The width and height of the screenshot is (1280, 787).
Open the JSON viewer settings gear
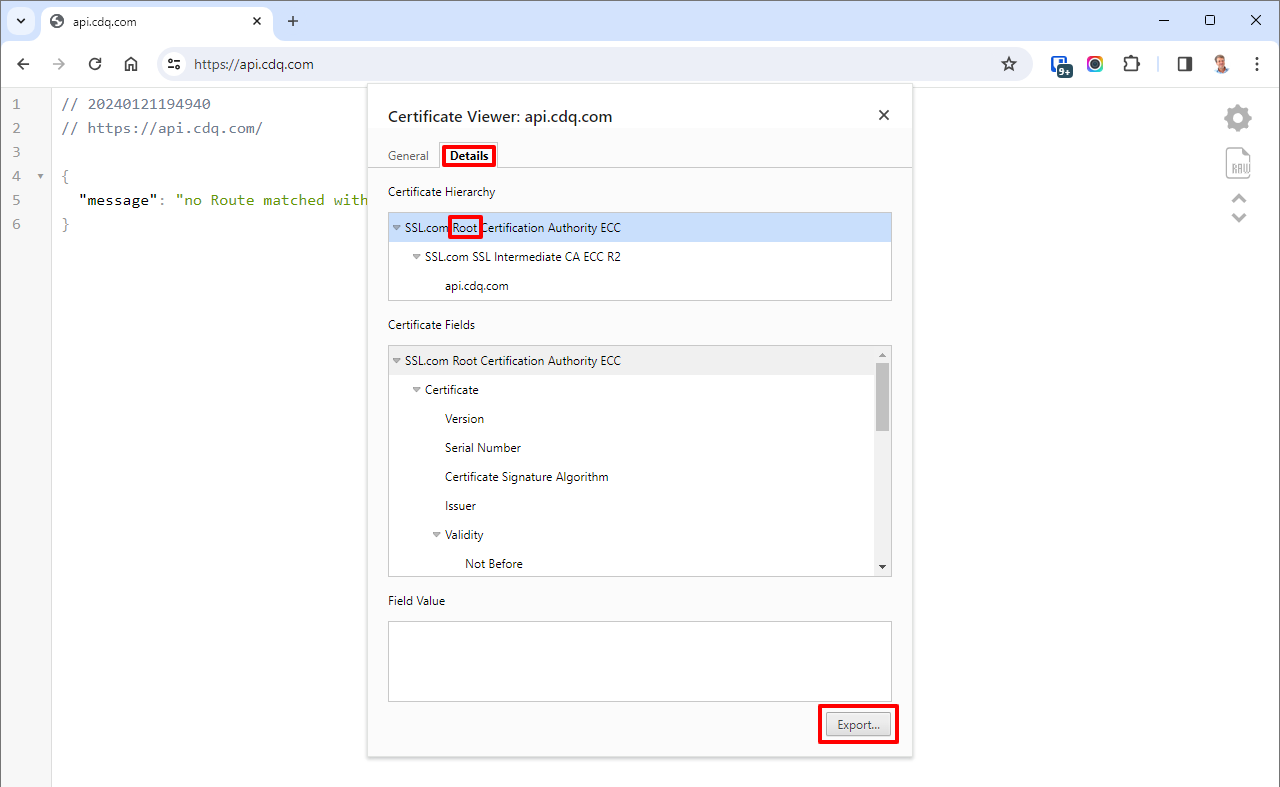coord(1238,118)
